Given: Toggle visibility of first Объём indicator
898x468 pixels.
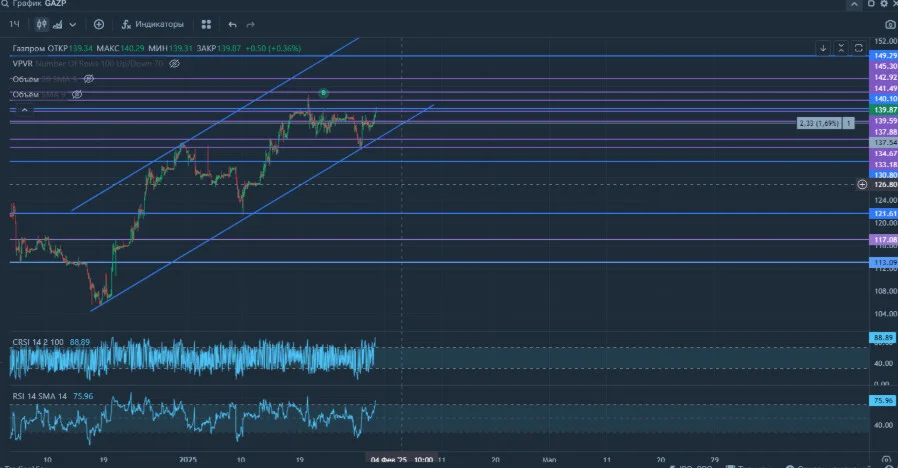Looking at the screenshot, I should (89, 79).
